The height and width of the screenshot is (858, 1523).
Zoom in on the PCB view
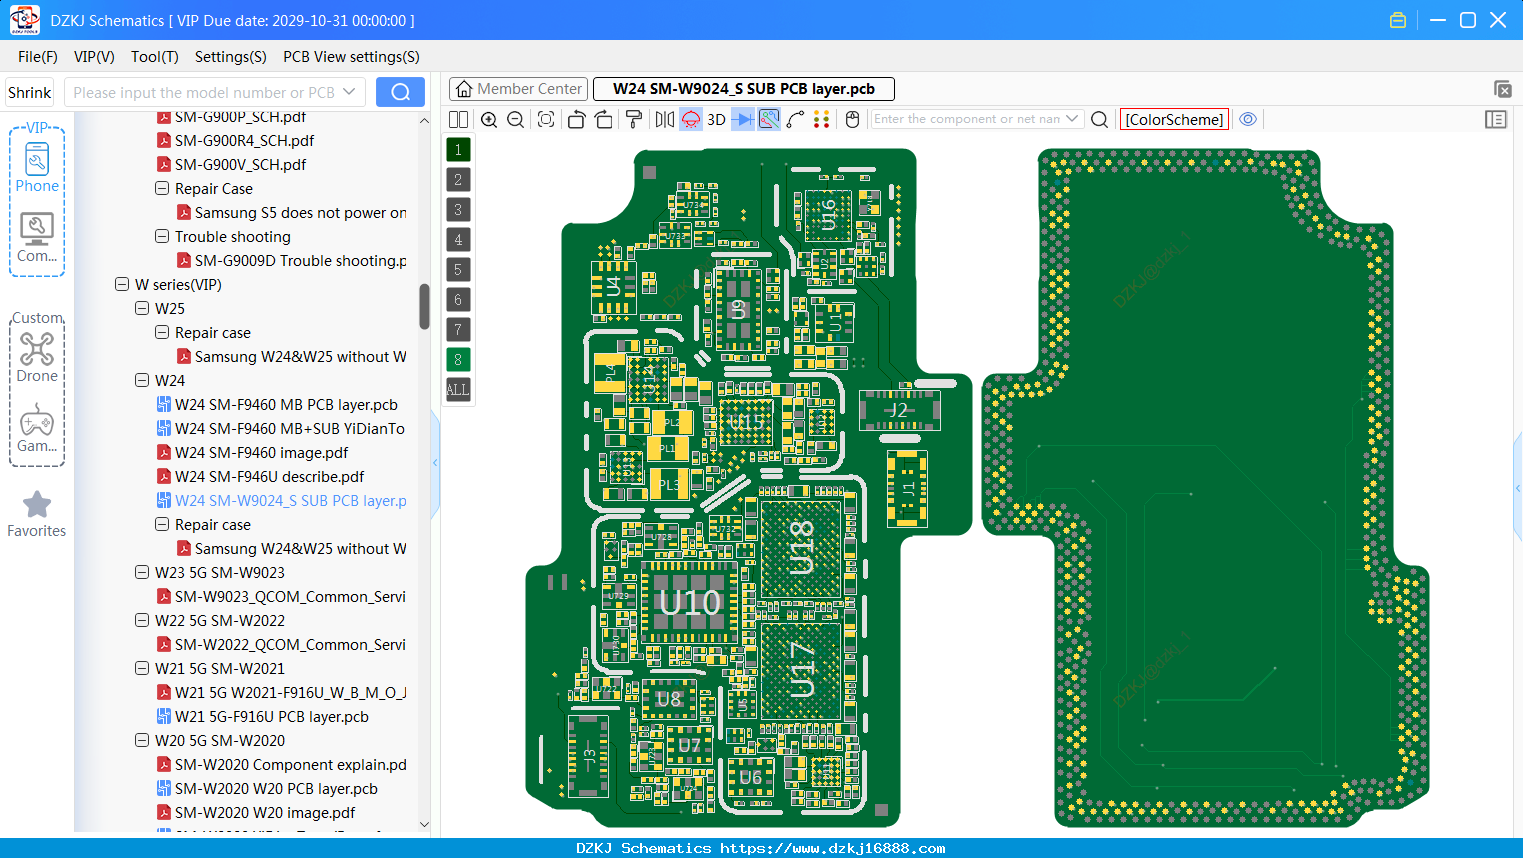(489, 119)
